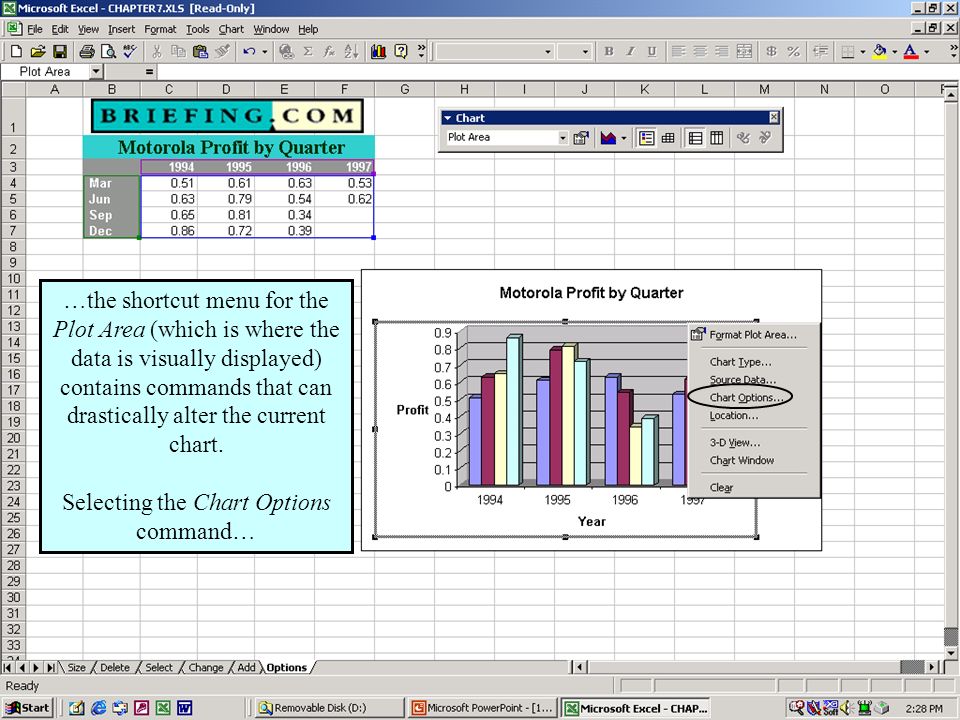Create a new workbook with New icon
Viewport: 960px width, 720px height.
pos(17,51)
